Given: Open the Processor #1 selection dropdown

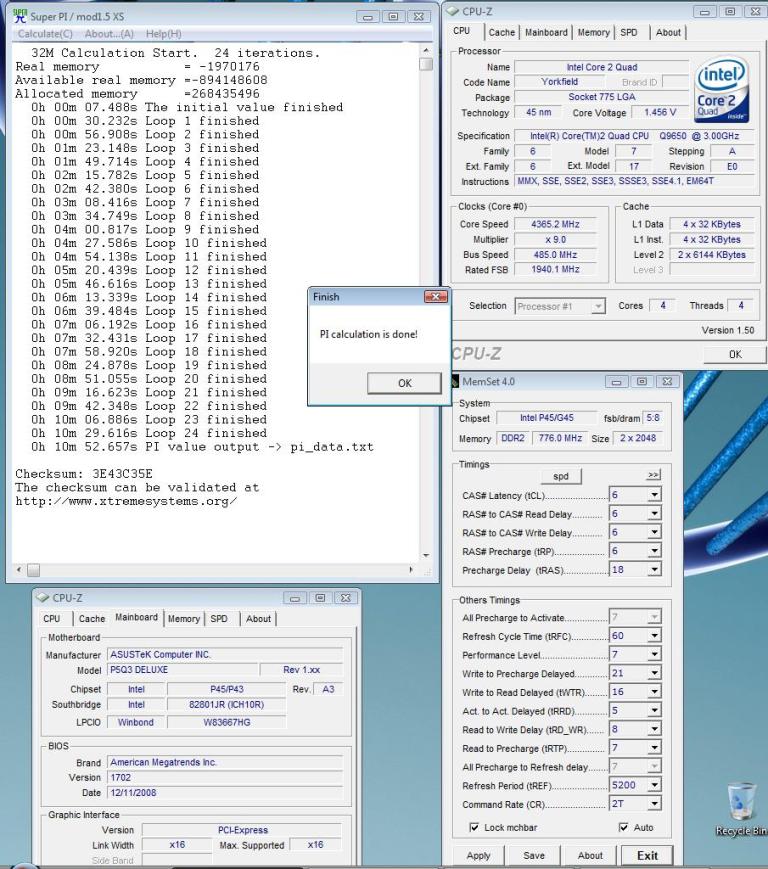Looking at the screenshot, I should [598, 306].
